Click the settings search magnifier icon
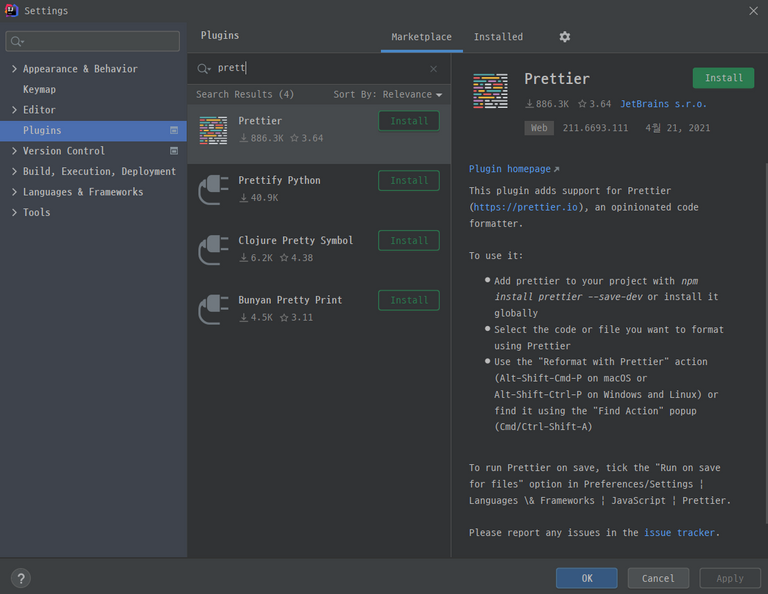Screen dimensions: 768x594 tap(17, 42)
